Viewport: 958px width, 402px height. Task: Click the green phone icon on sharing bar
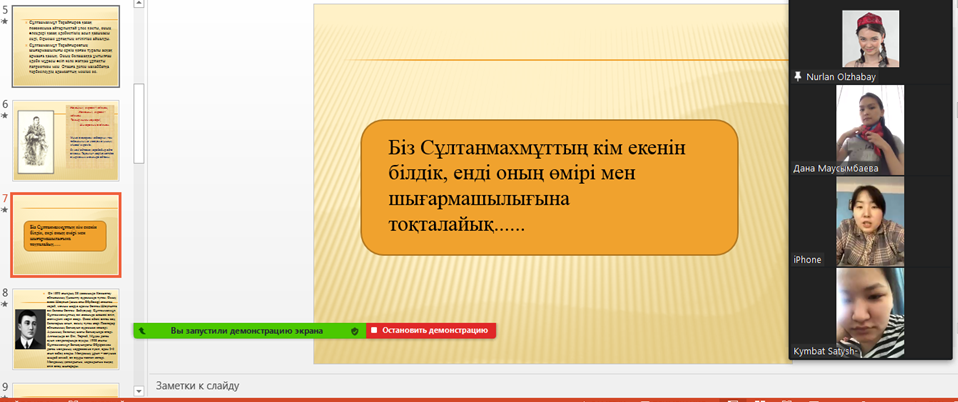pos(142,330)
